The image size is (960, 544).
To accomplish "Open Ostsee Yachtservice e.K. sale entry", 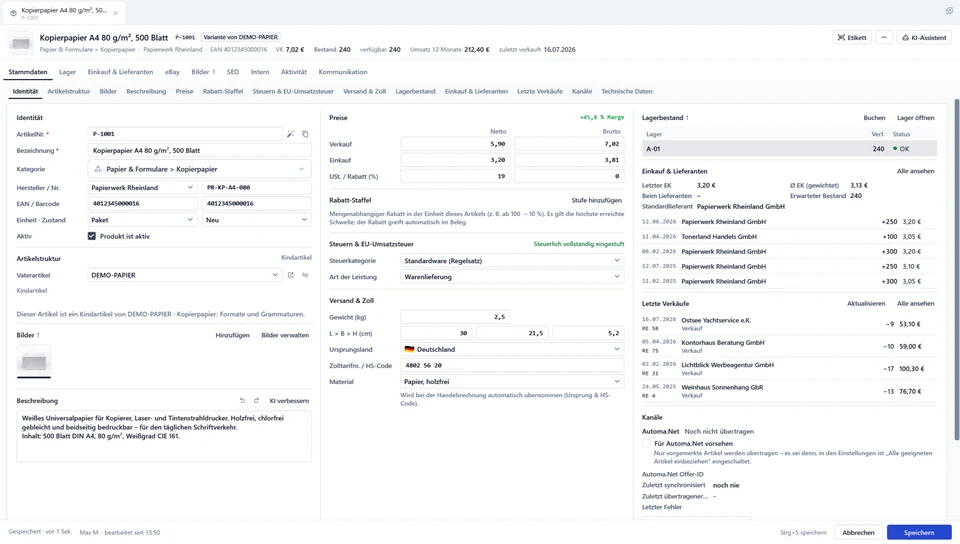I will tap(789, 324).
